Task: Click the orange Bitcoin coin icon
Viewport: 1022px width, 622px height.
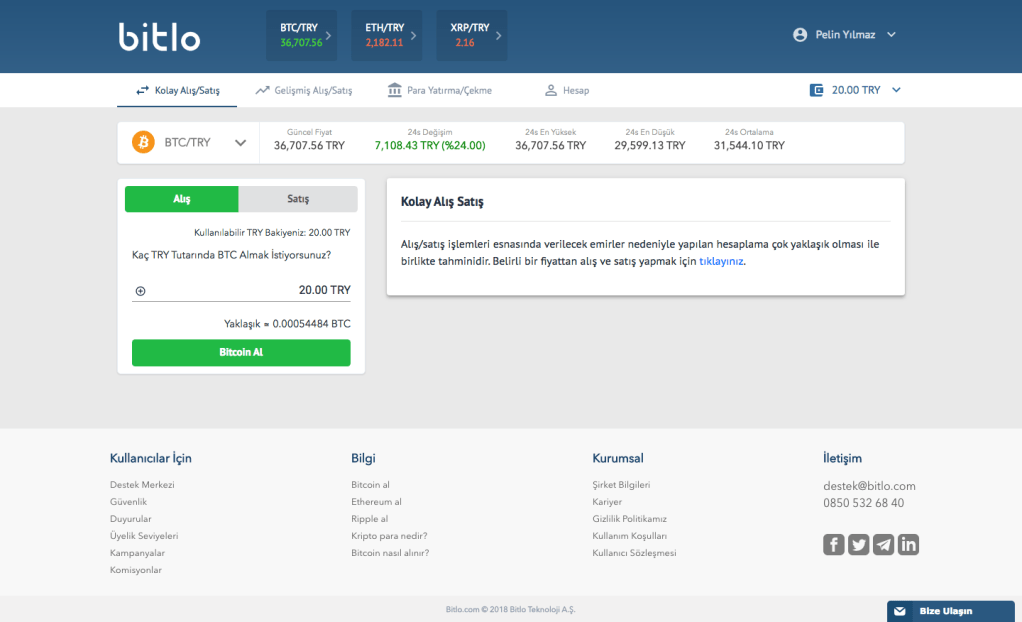Action: [x=144, y=143]
